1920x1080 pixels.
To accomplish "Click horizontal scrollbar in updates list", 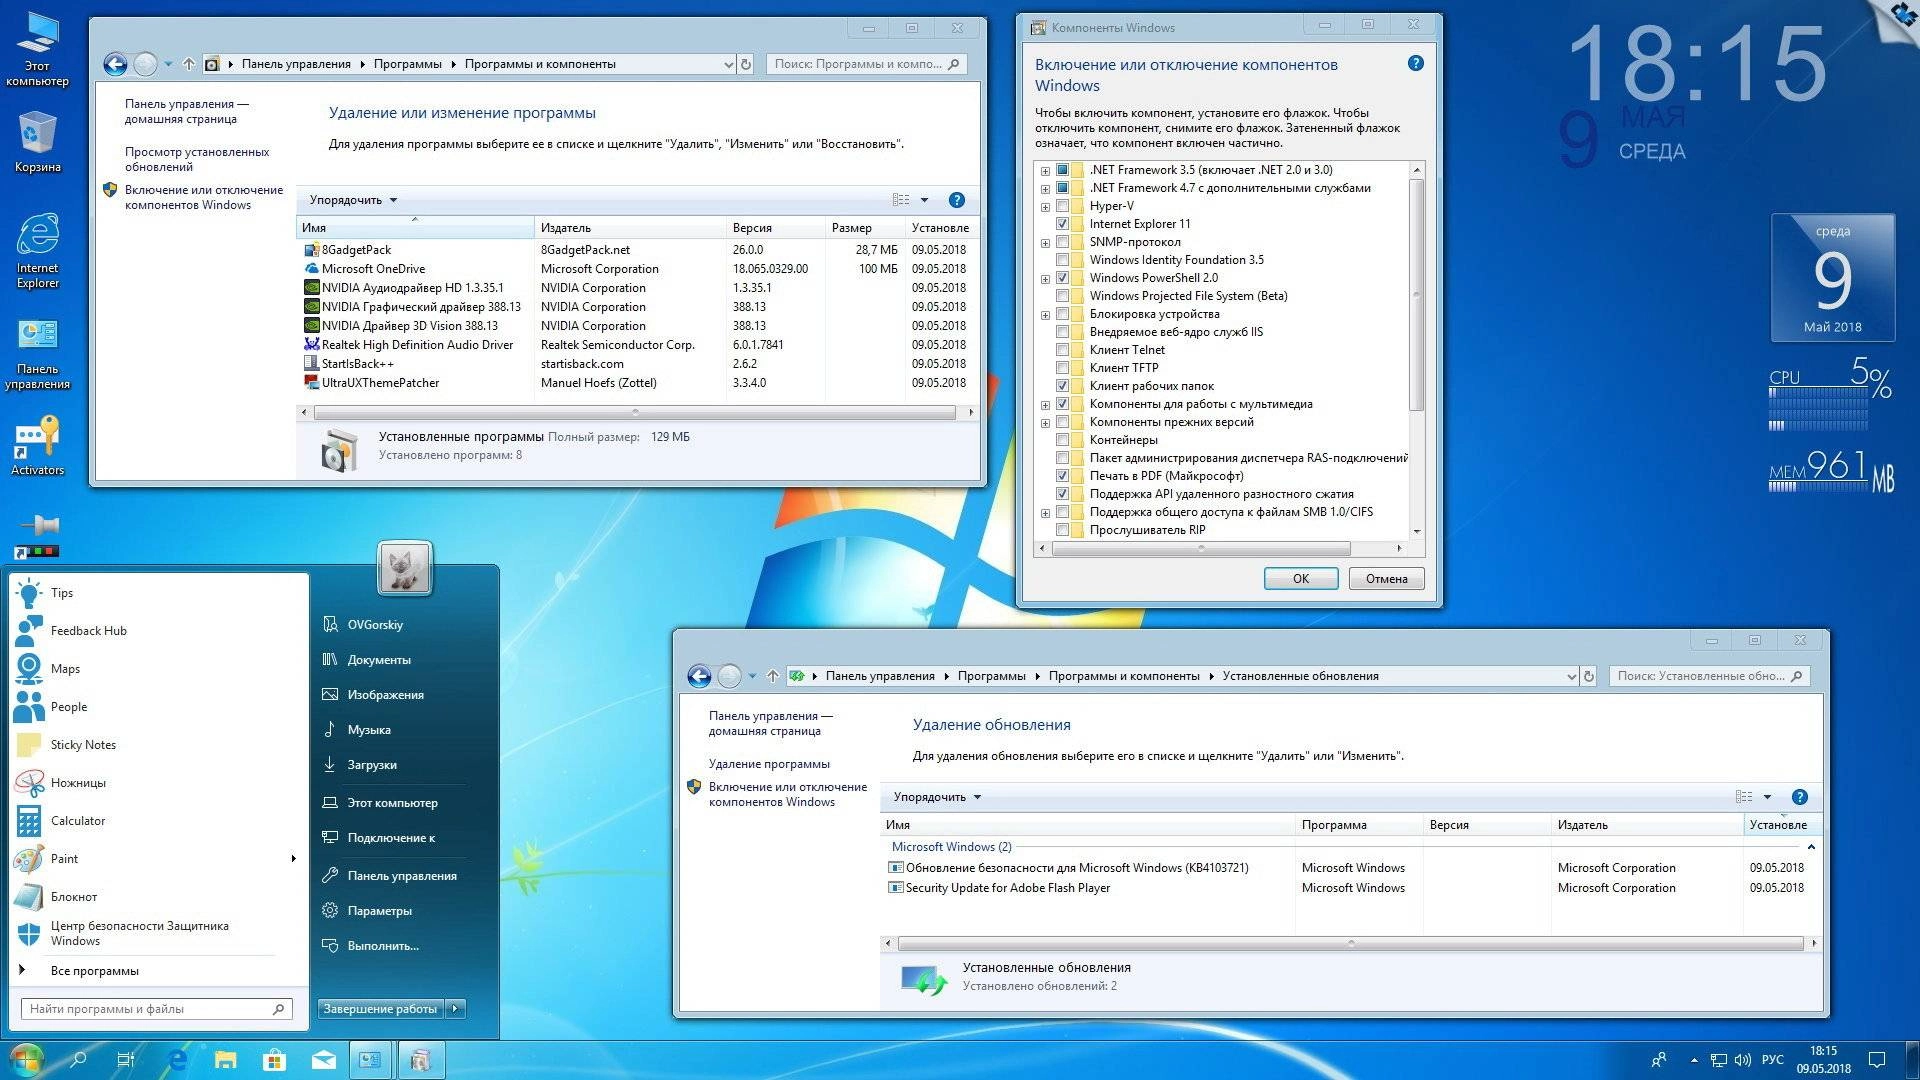I will click(x=1350, y=943).
